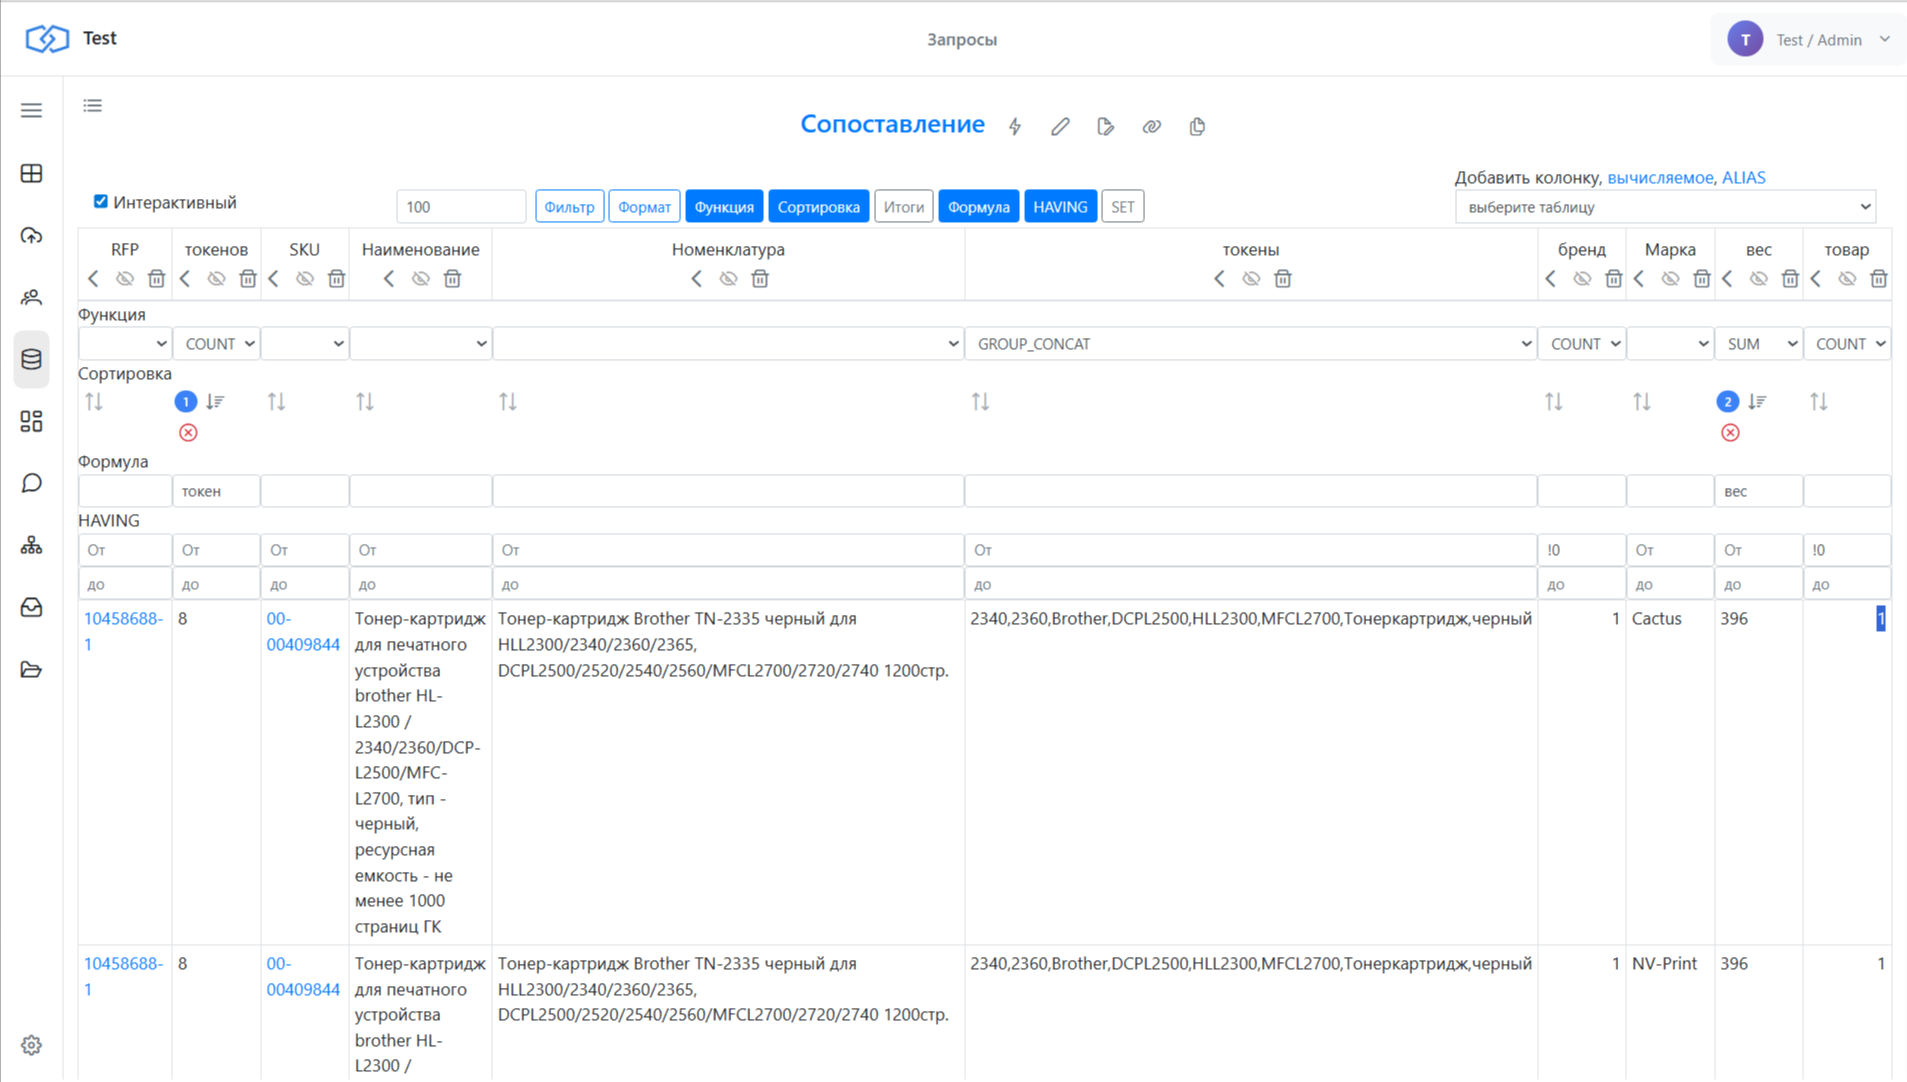Toggle sort order for токены column
Screen dimensions: 1907x1082
click(x=980, y=402)
